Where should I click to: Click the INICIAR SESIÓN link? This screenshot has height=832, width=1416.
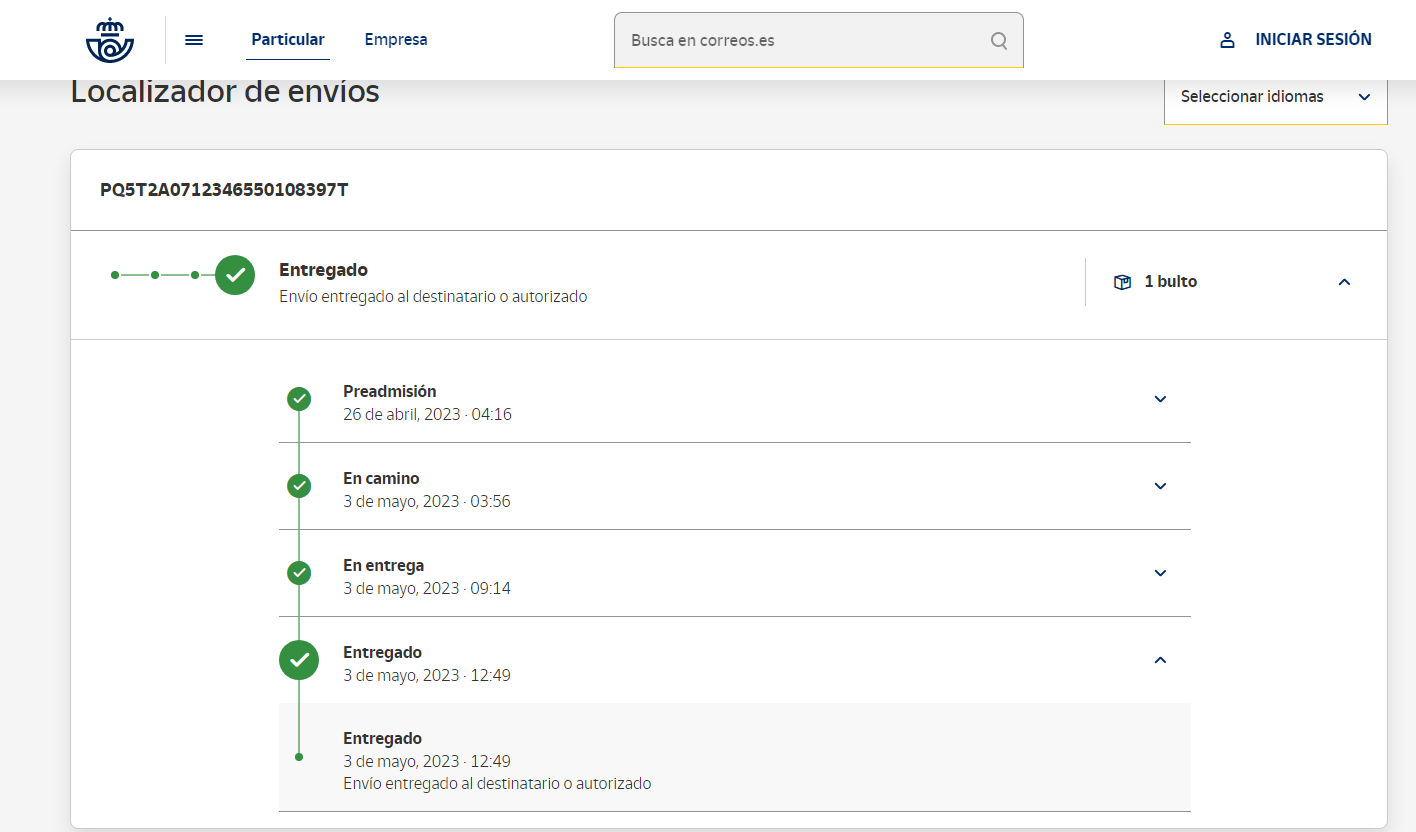coord(1313,40)
